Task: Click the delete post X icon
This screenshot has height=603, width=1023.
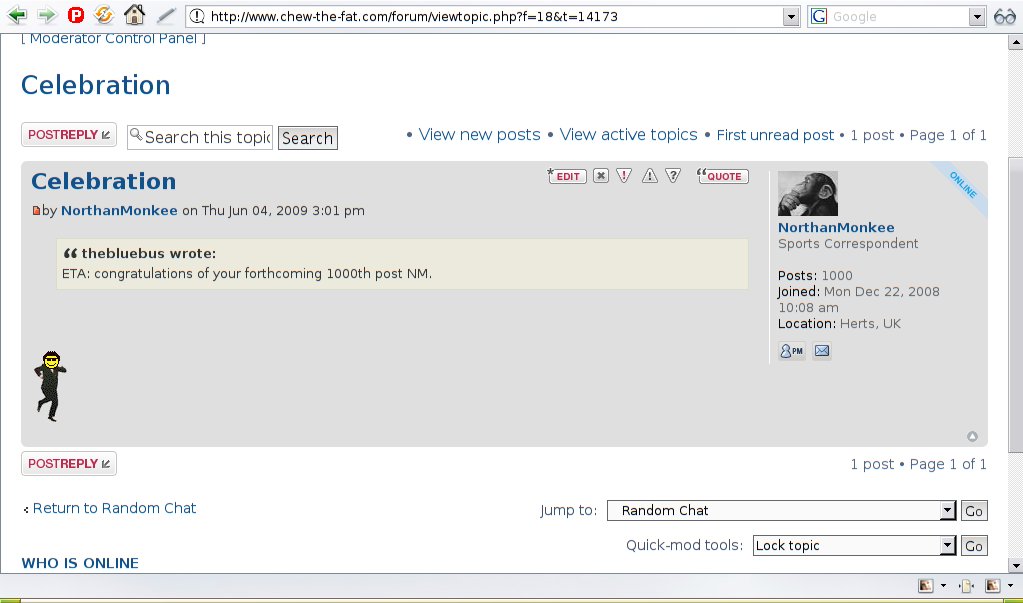Action: click(x=600, y=176)
